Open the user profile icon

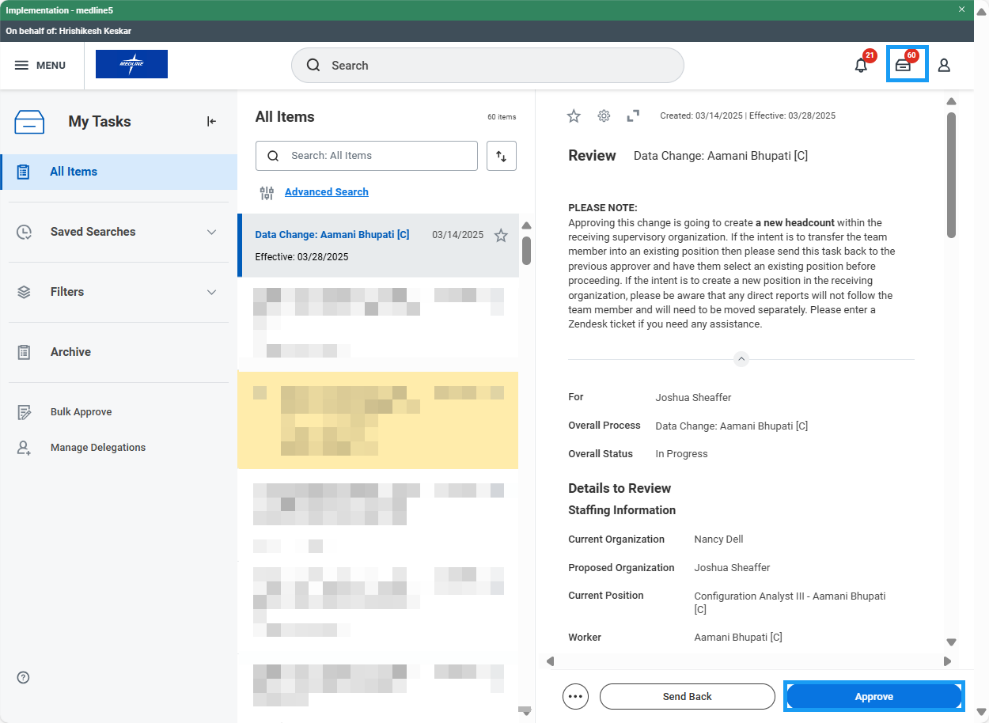pos(944,66)
